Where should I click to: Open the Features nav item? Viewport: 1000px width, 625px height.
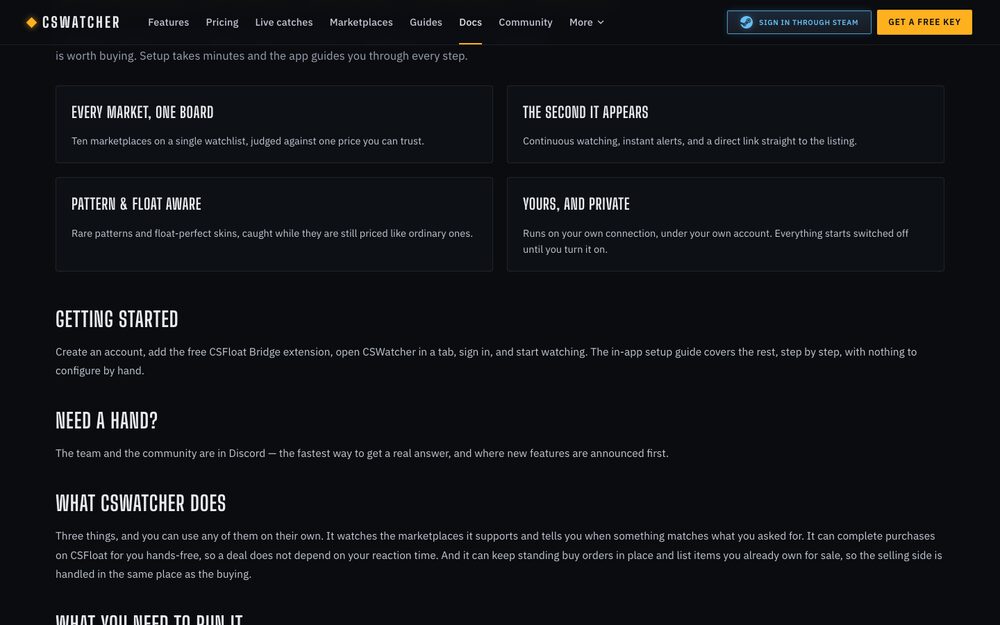click(x=168, y=22)
